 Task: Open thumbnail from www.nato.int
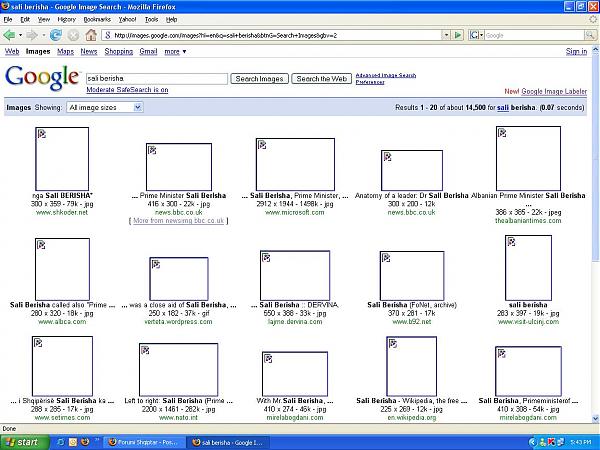[179, 370]
